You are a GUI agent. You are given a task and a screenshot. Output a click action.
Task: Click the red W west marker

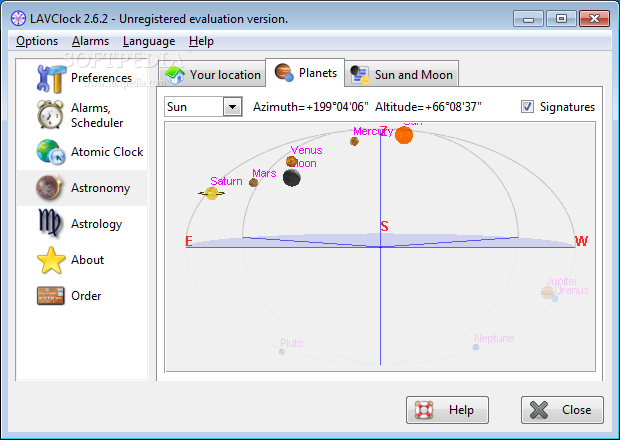582,241
